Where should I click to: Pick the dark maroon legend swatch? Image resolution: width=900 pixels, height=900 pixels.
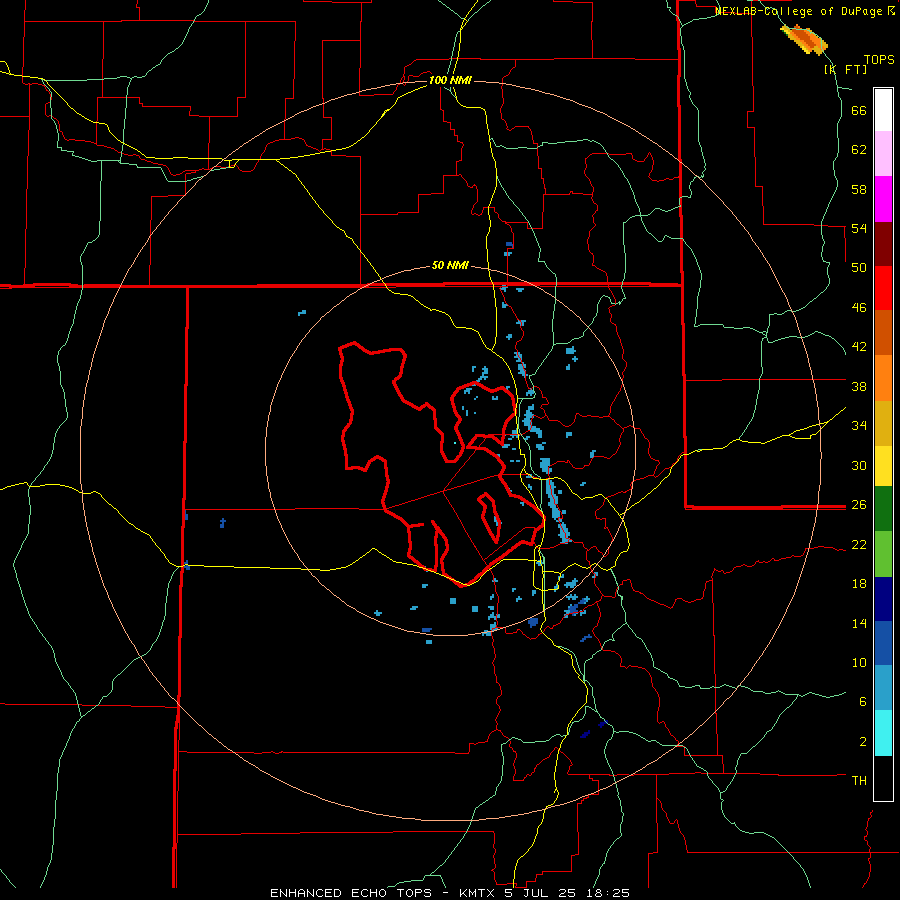pyautogui.click(x=883, y=244)
